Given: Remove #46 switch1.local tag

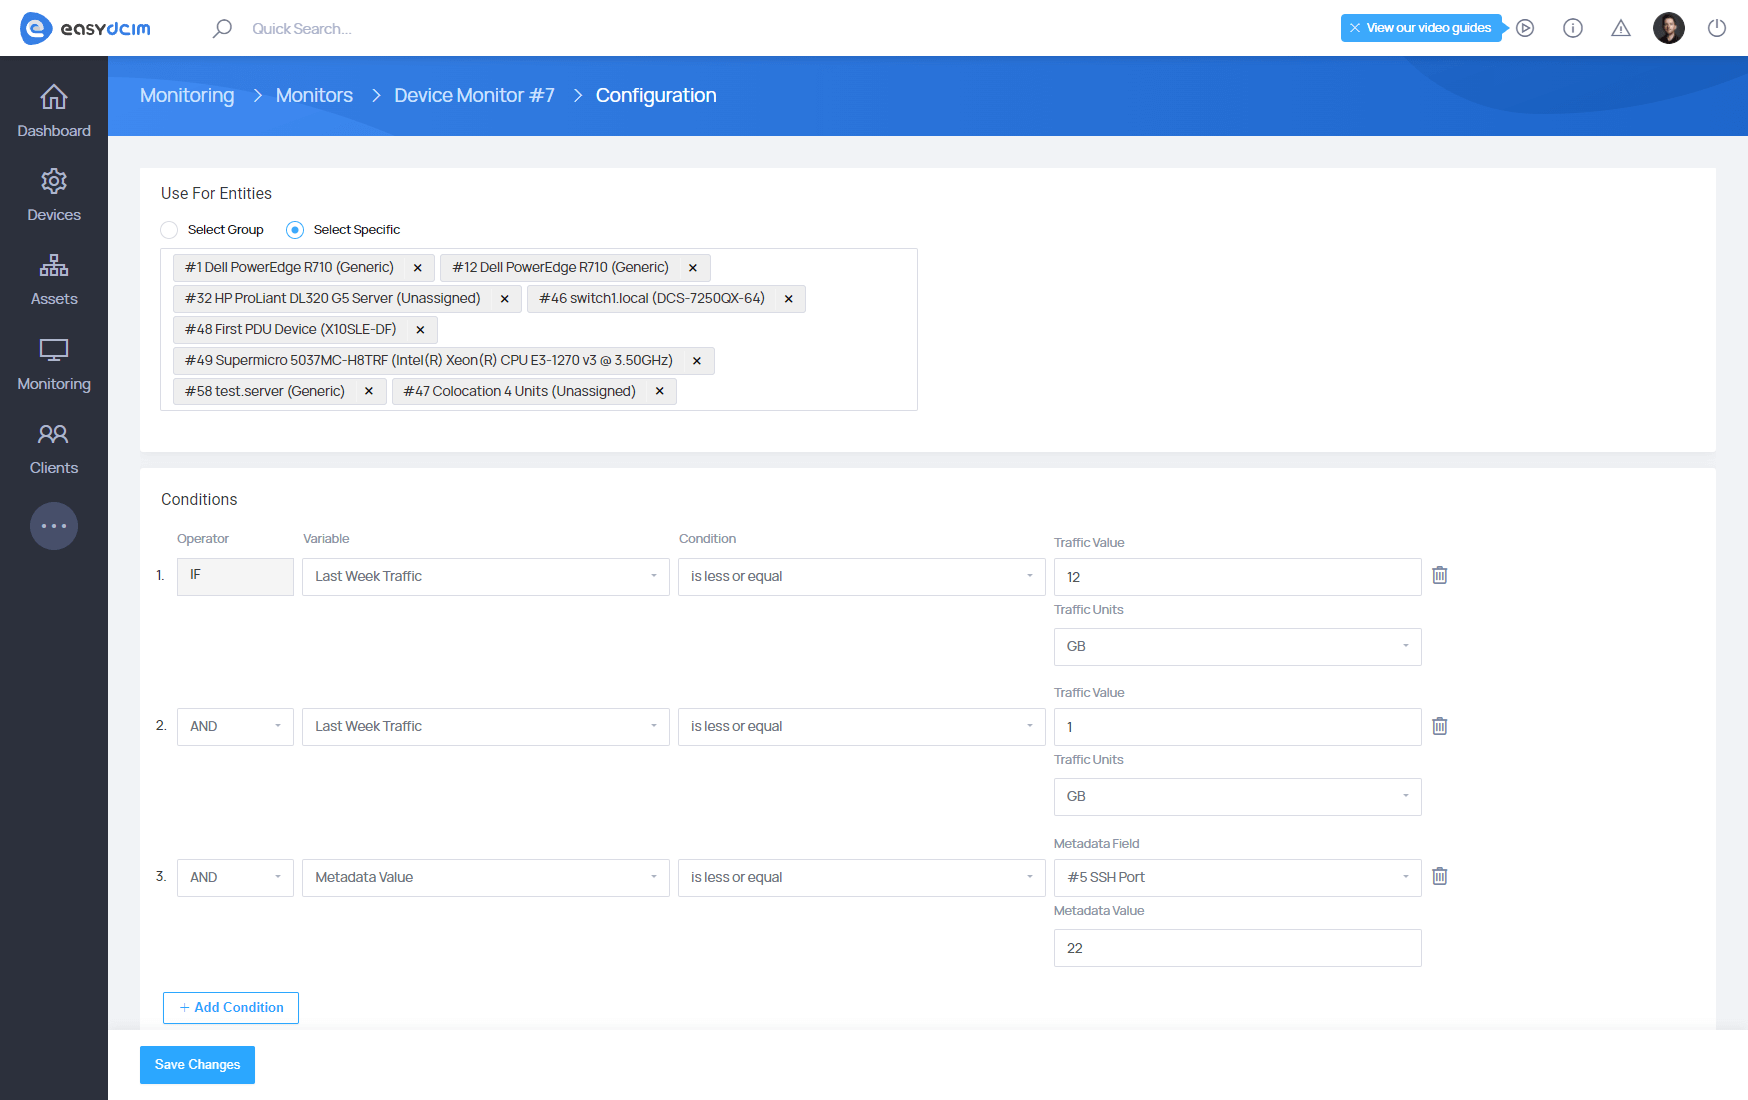Looking at the screenshot, I should pos(789,299).
